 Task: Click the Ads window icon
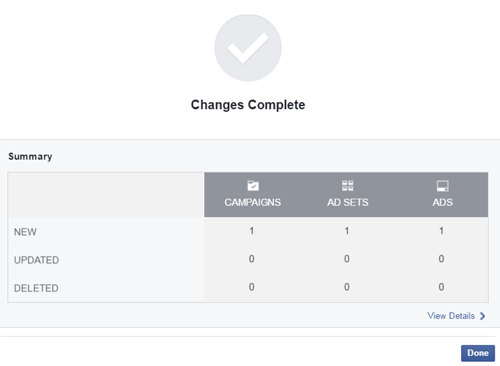pos(442,186)
